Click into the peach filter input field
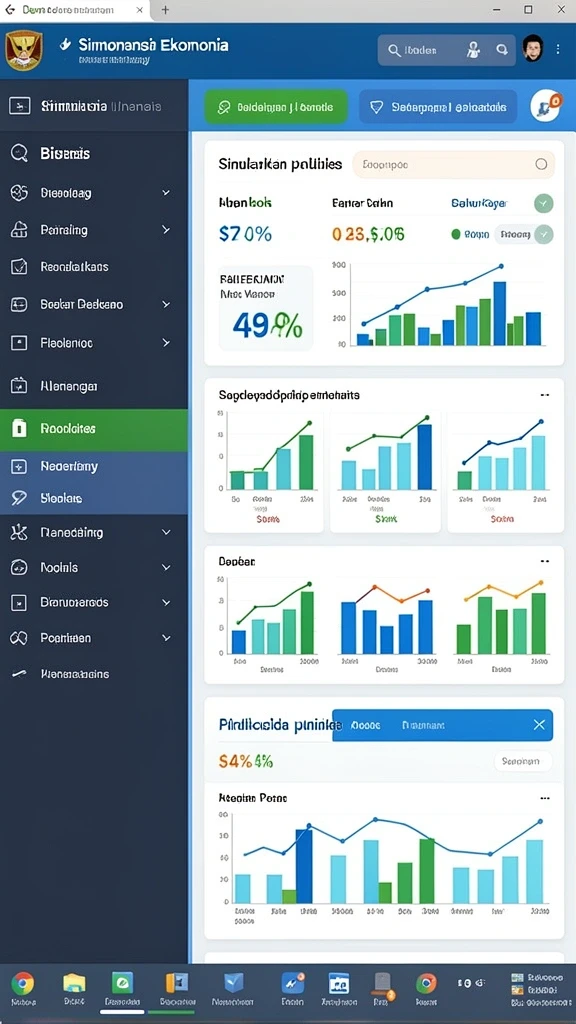Screen dimensions: 576x1024 pos(453,165)
